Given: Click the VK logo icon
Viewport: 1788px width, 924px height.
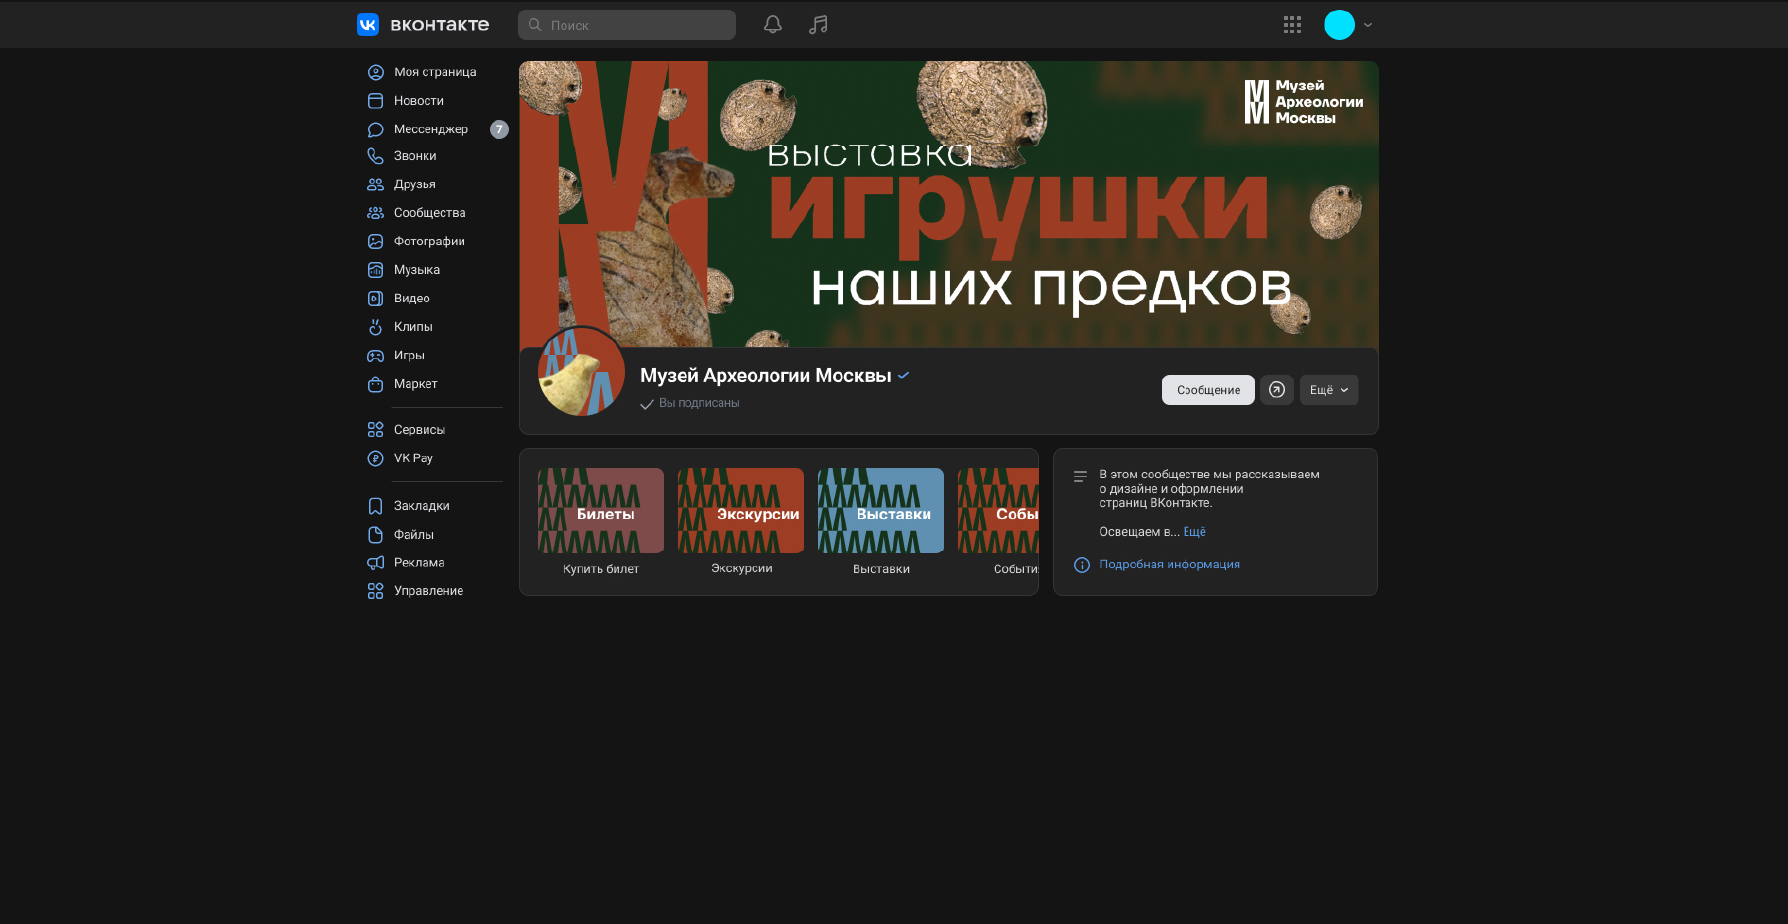Looking at the screenshot, I should [368, 25].
